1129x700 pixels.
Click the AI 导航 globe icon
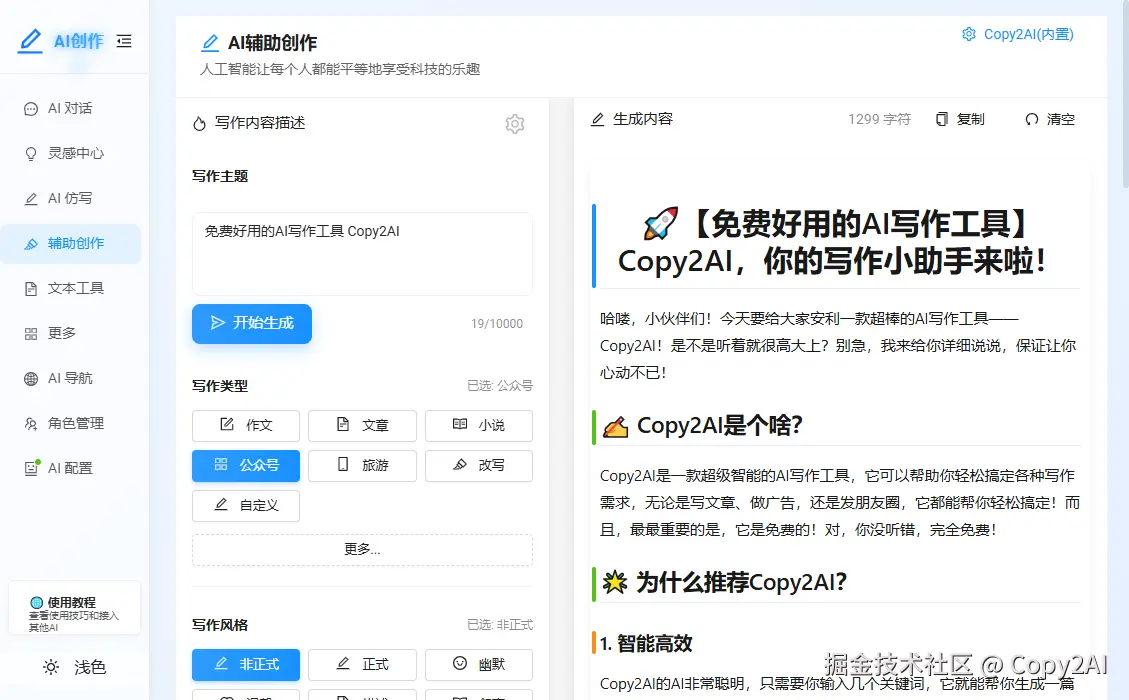(x=31, y=379)
